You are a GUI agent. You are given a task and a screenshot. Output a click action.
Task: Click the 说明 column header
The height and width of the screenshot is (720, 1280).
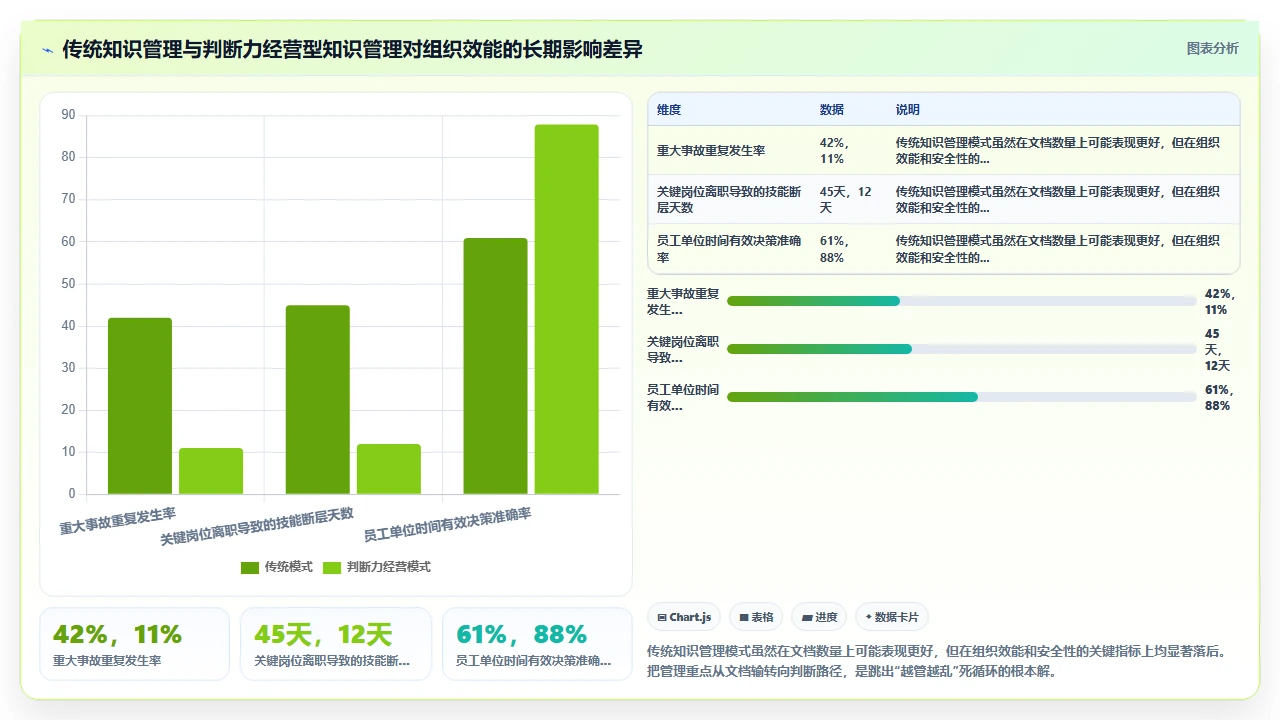click(x=908, y=110)
